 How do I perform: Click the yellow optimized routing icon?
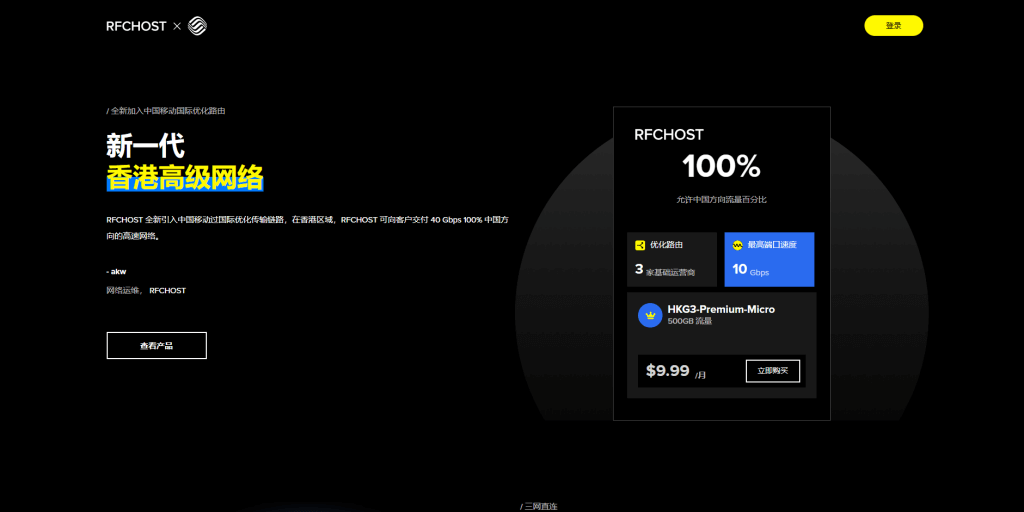640,245
